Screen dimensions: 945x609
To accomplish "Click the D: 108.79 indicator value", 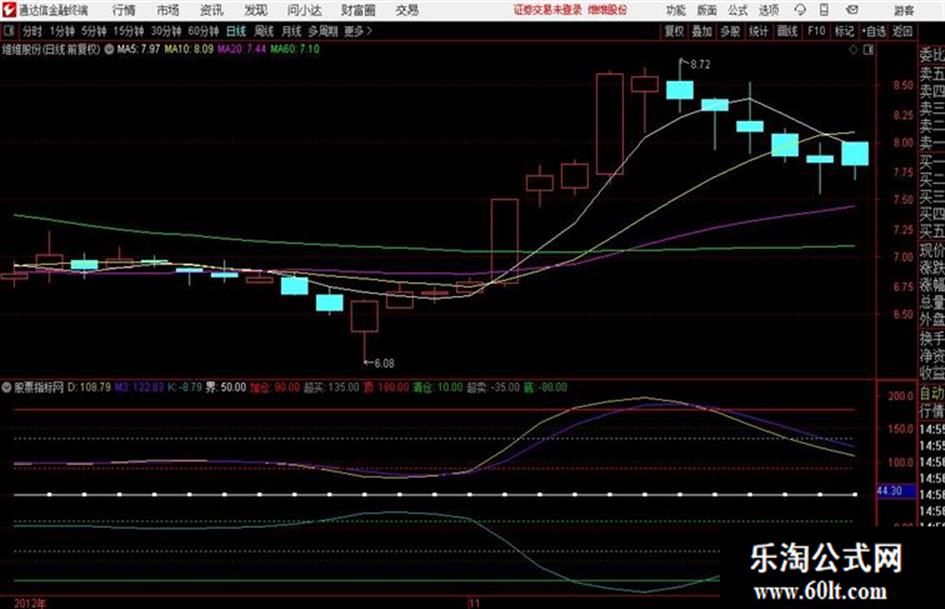I will [x=89, y=387].
